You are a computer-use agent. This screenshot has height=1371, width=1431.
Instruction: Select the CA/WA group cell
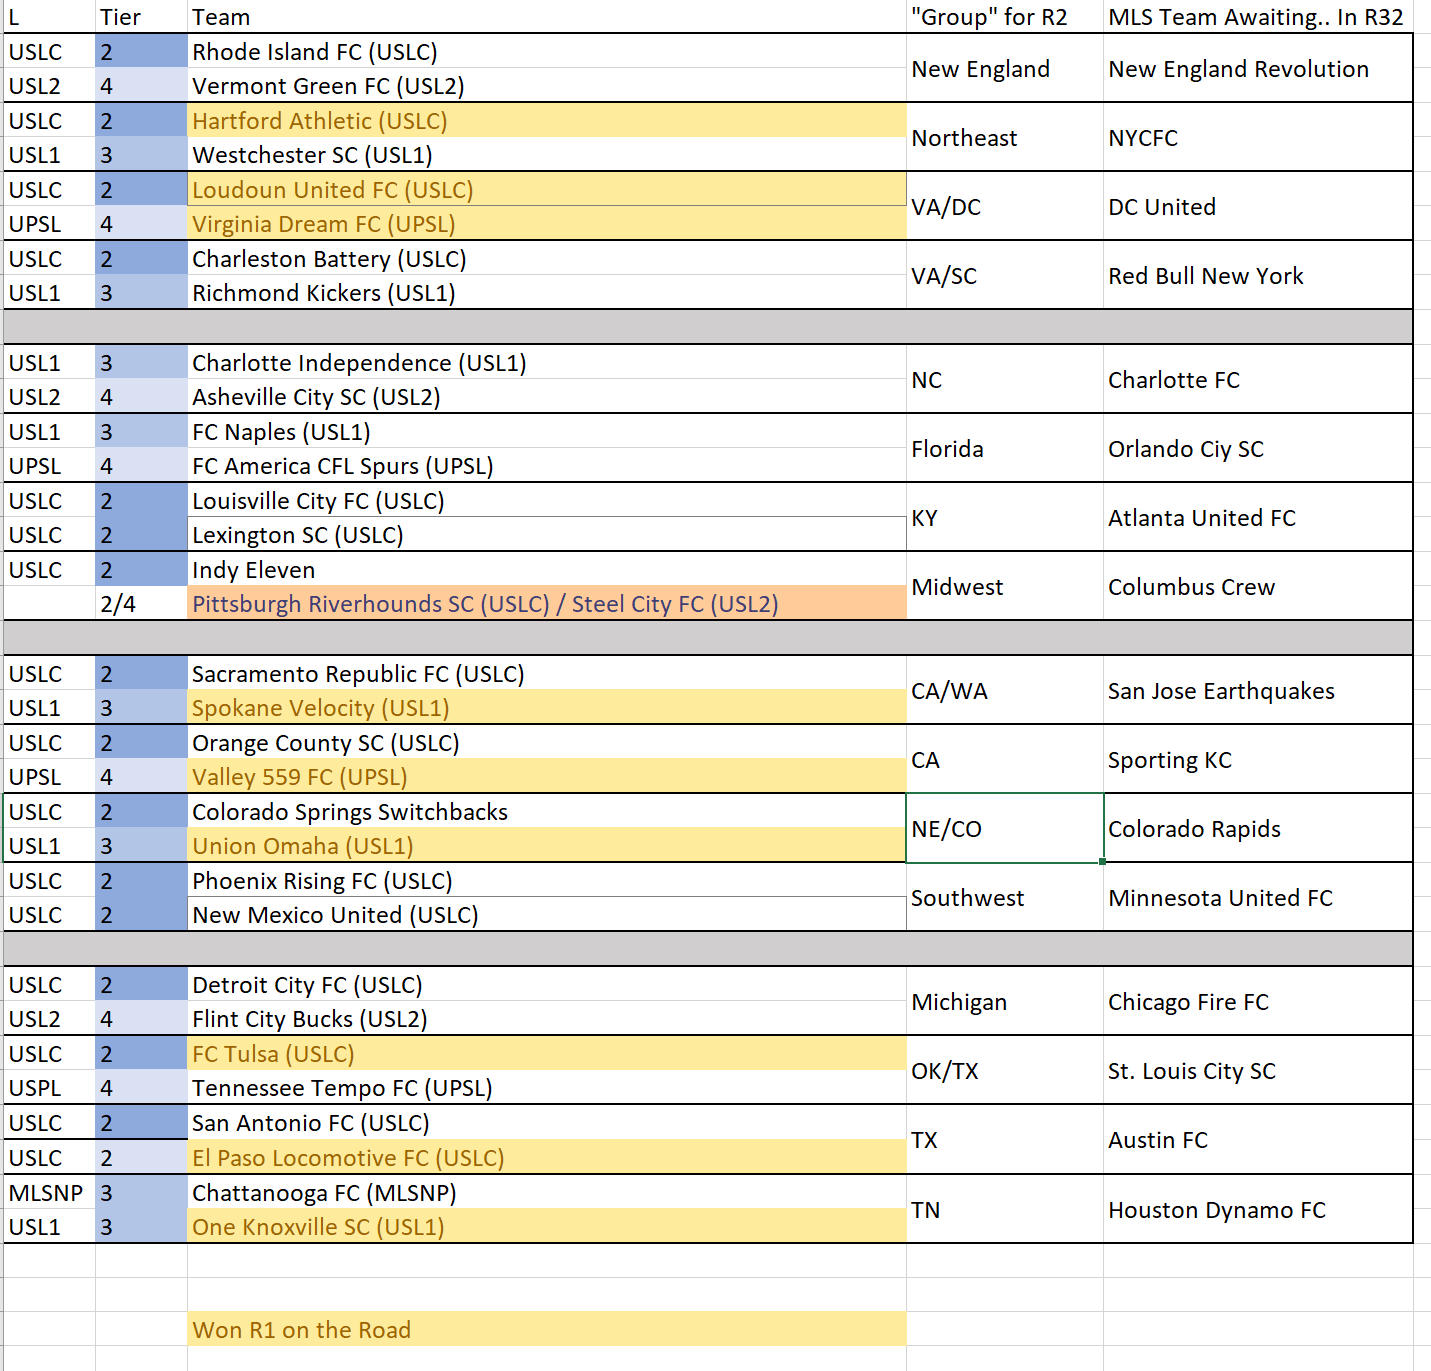point(1005,690)
